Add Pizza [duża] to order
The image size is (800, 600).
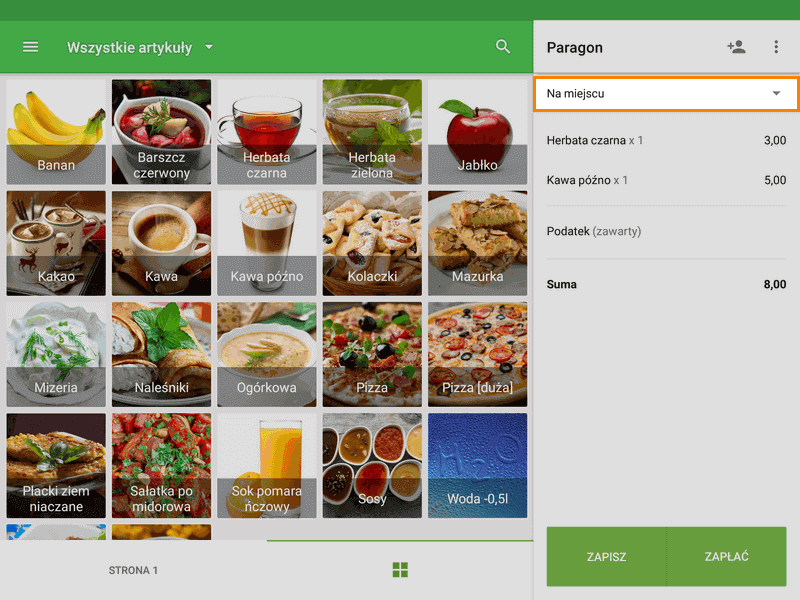(477, 354)
